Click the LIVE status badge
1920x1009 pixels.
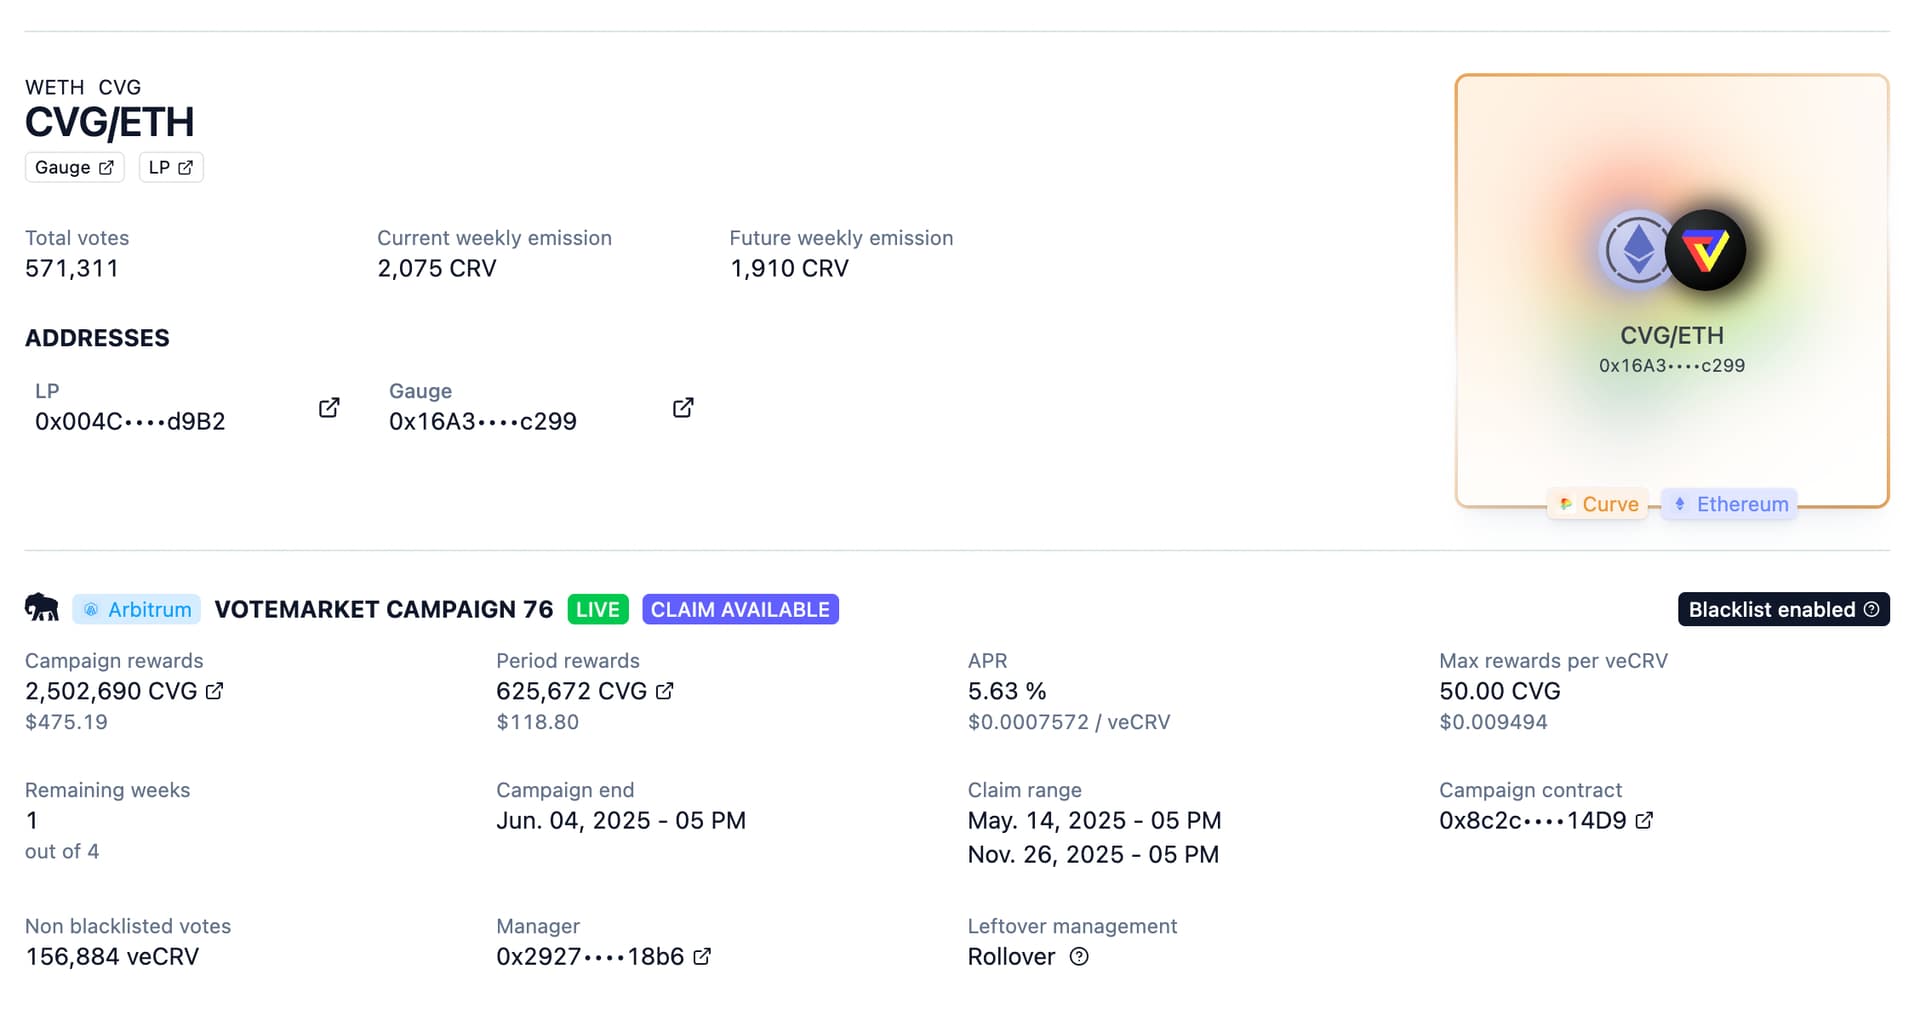click(598, 609)
